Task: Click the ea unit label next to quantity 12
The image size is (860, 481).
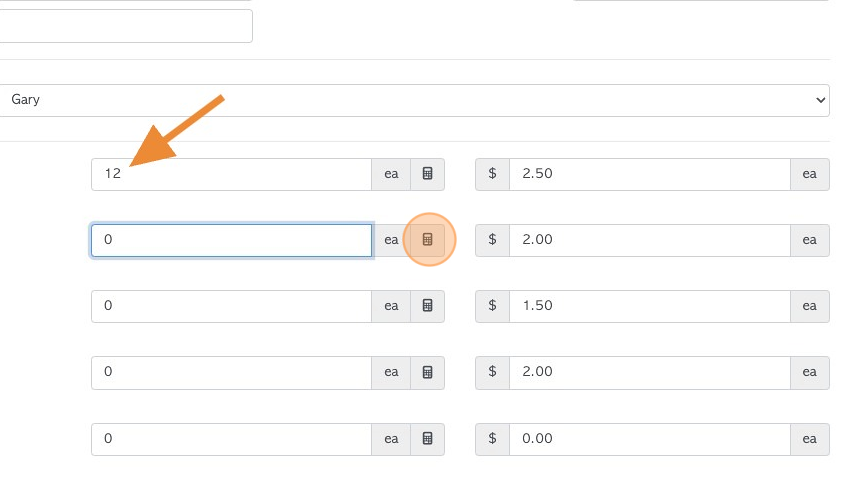Action: pos(391,174)
